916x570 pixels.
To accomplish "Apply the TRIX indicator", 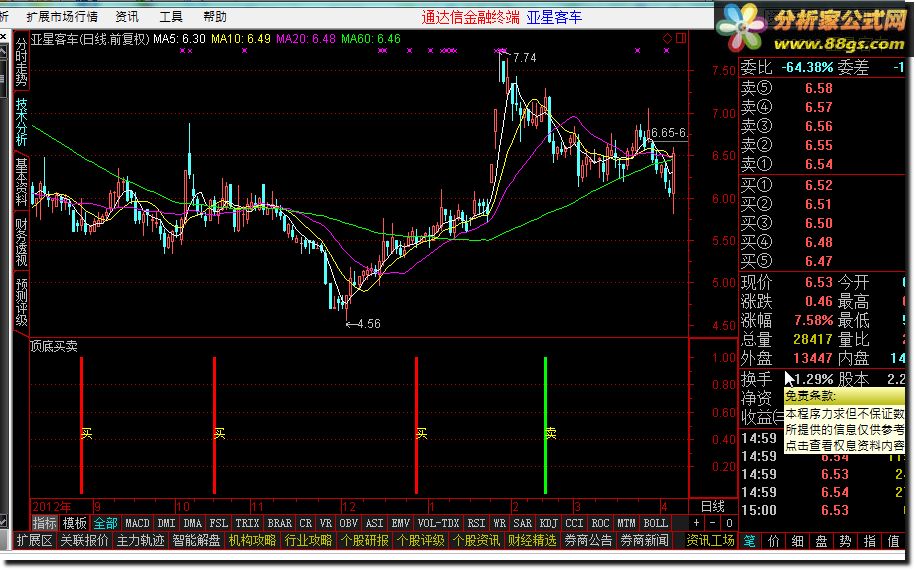I will coord(247,523).
